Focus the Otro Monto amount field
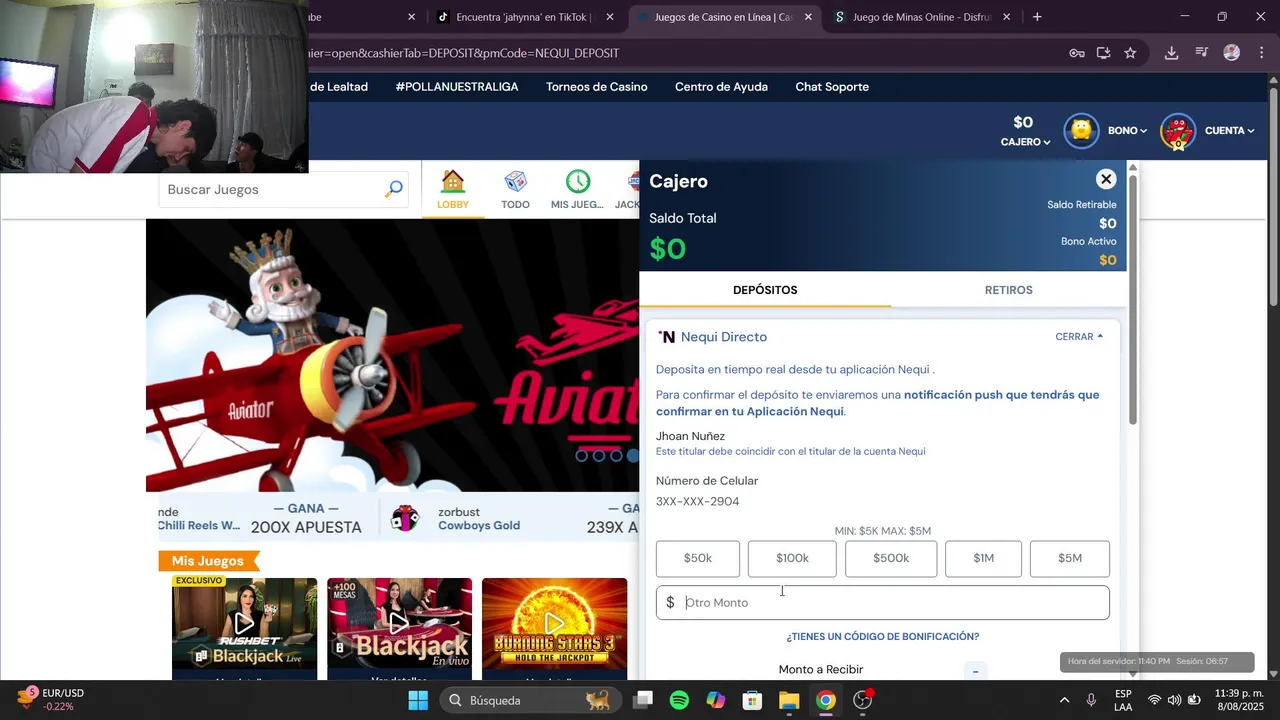1280x720 pixels. (x=883, y=603)
